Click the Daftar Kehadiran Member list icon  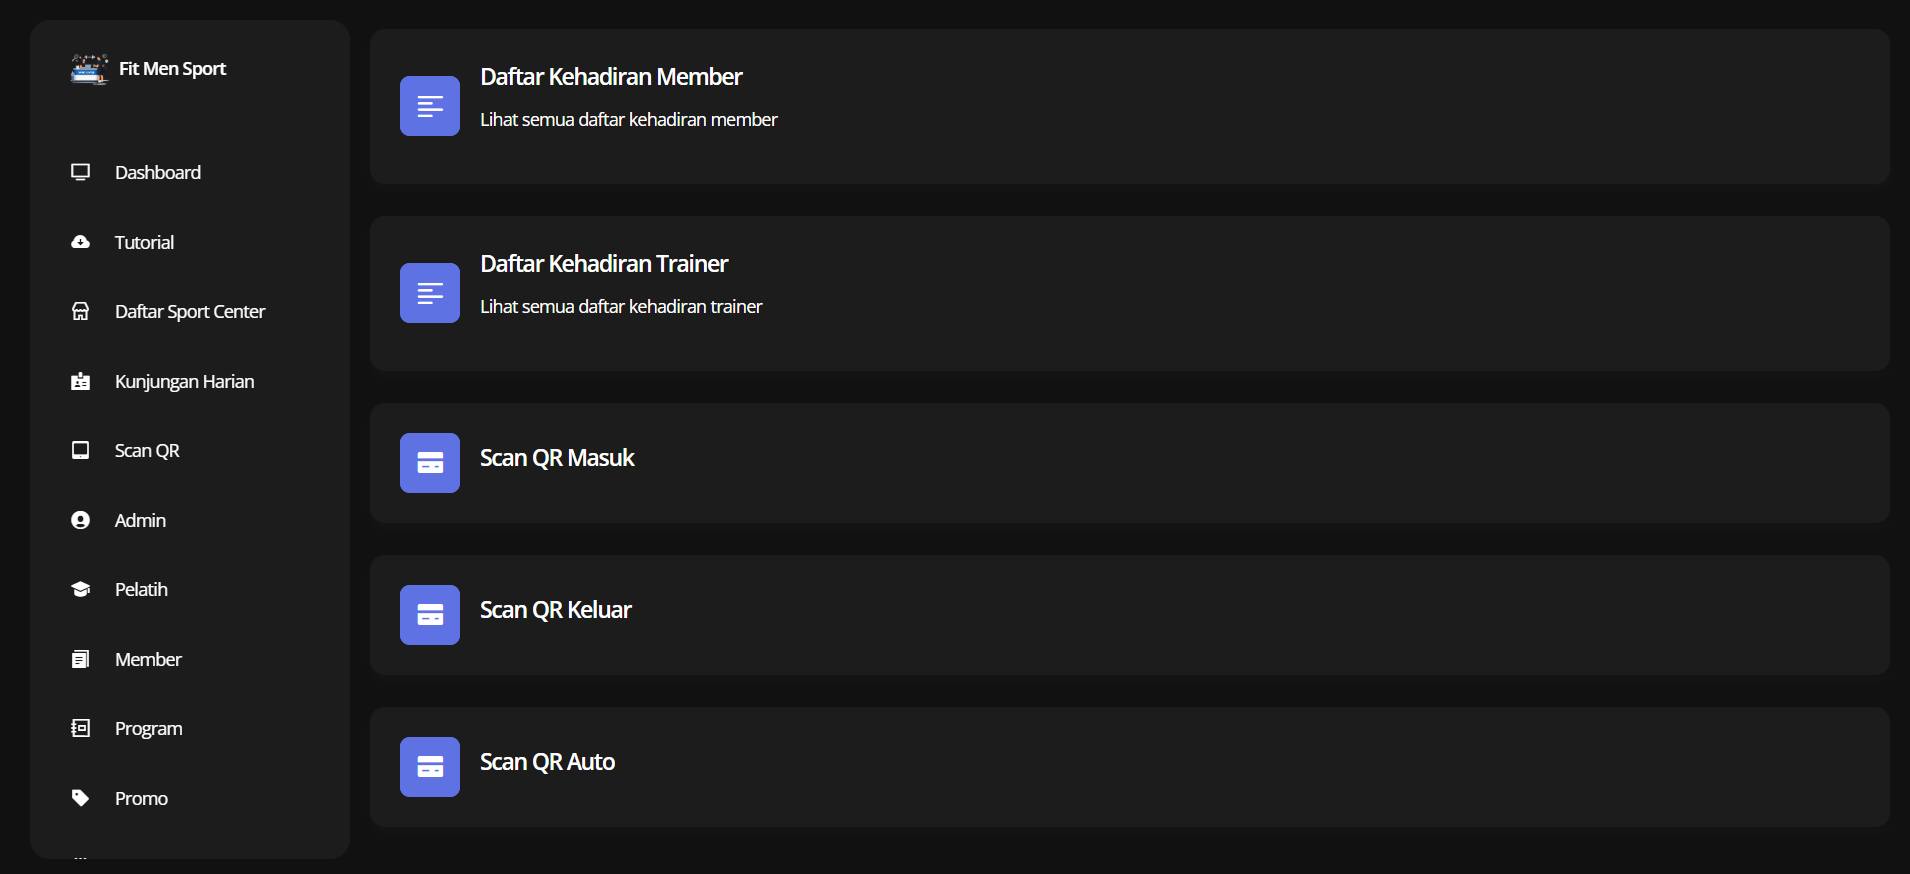430,106
